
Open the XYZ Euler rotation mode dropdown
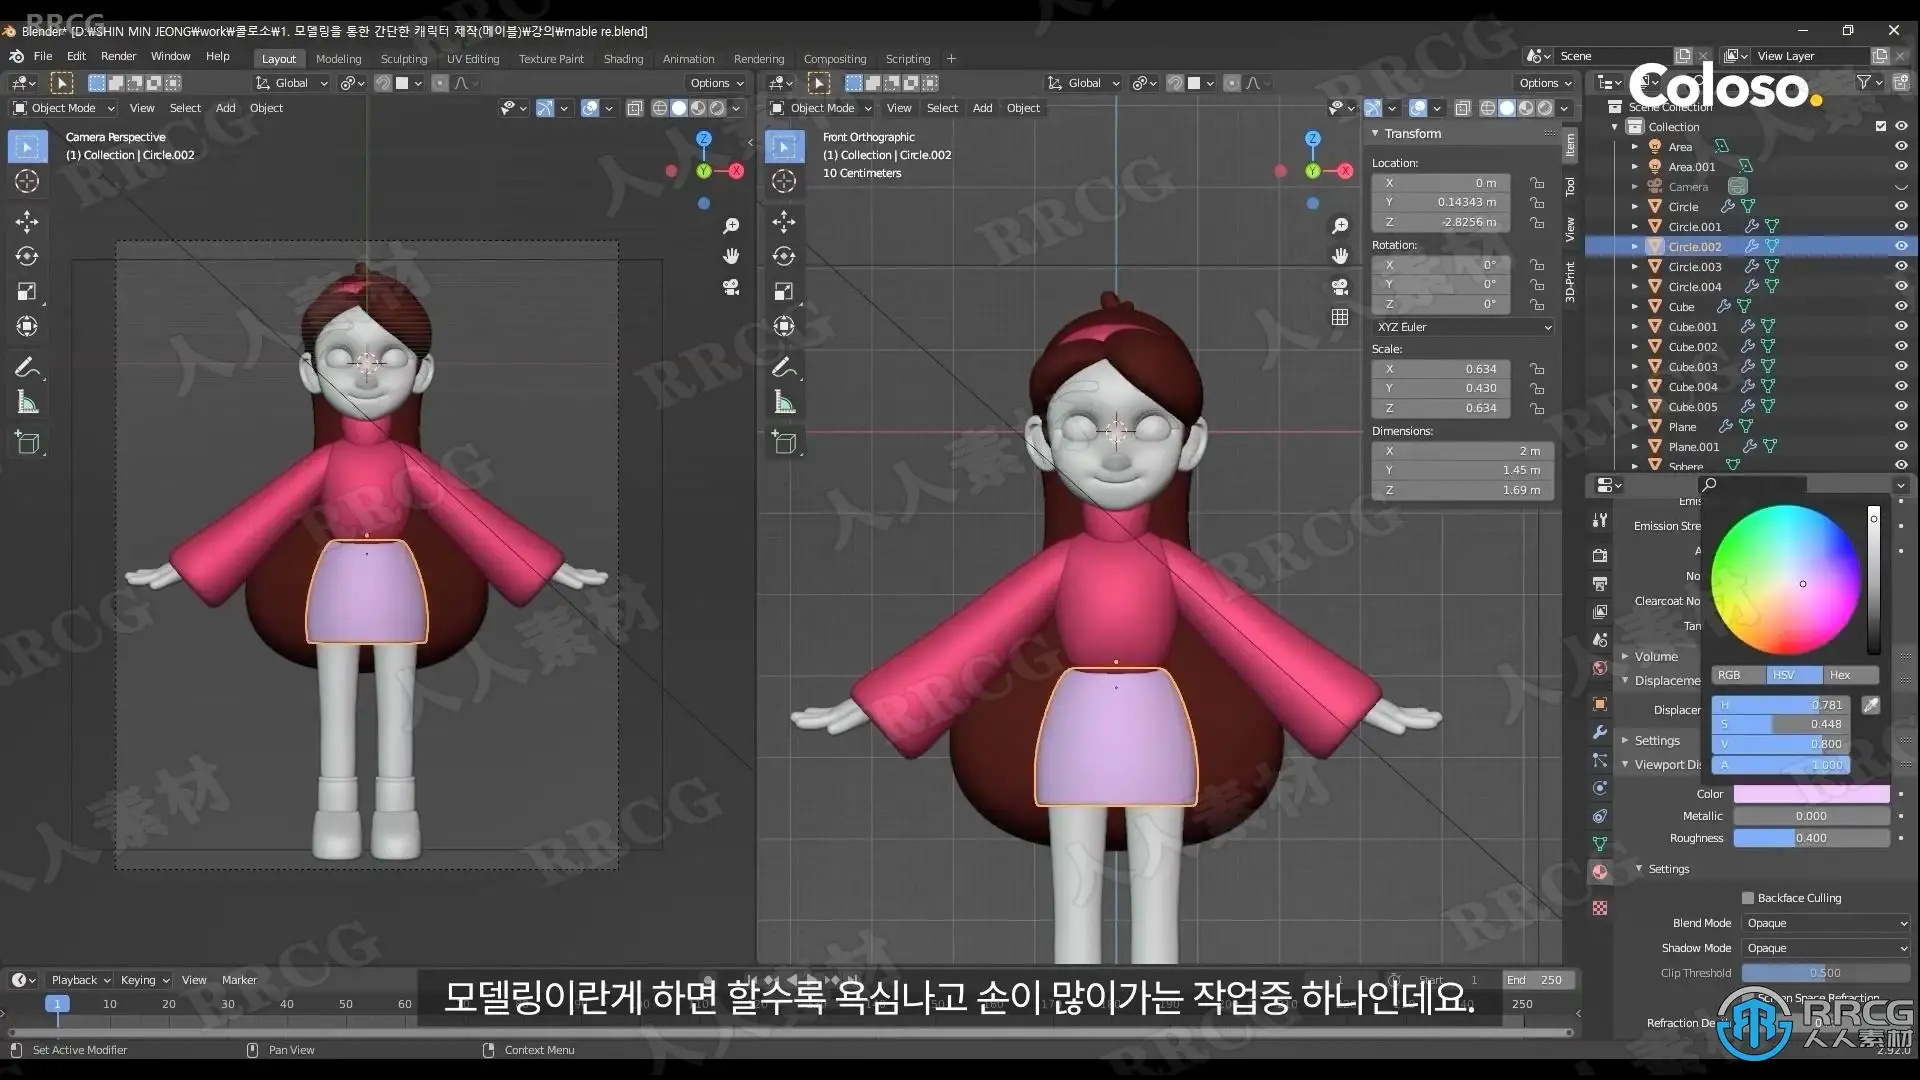point(1462,327)
